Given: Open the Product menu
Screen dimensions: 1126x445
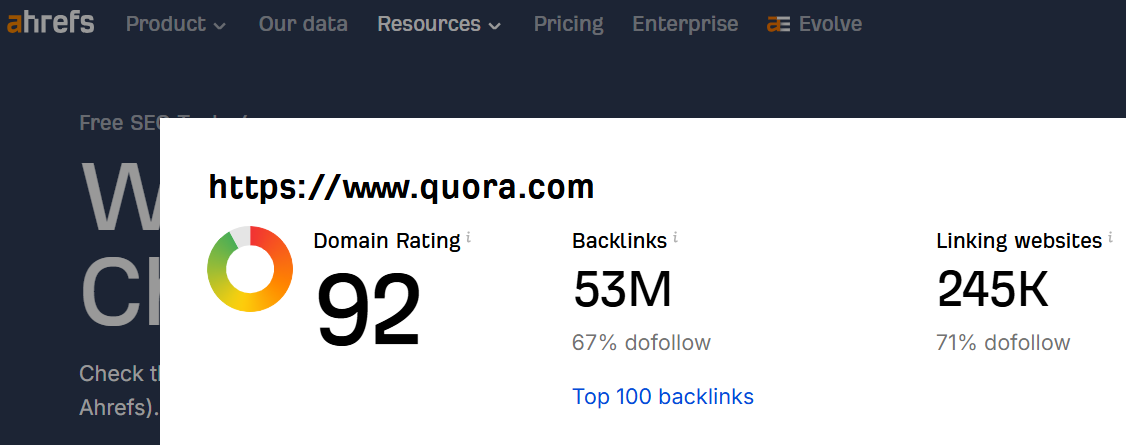Looking at the screenshot, I should pyautogui.click(x=176, y=24).
